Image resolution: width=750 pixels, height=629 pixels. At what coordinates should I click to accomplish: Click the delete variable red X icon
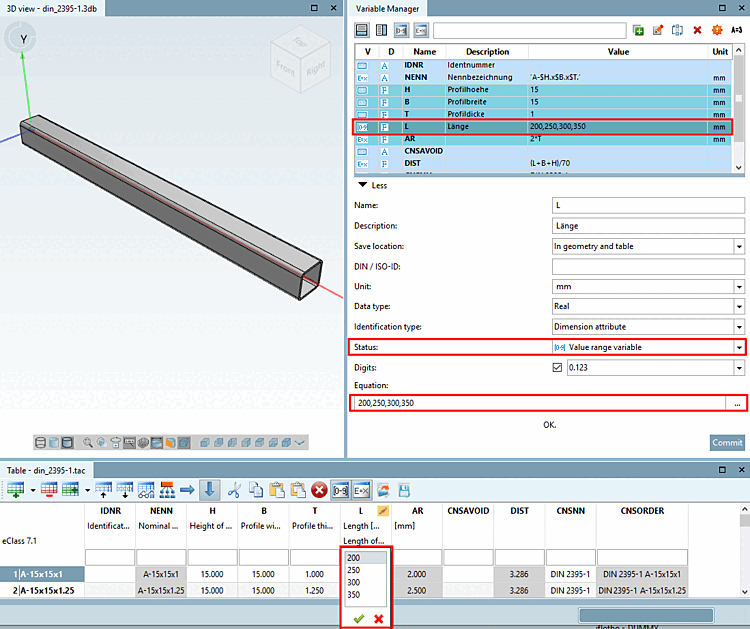coord(697,30)
